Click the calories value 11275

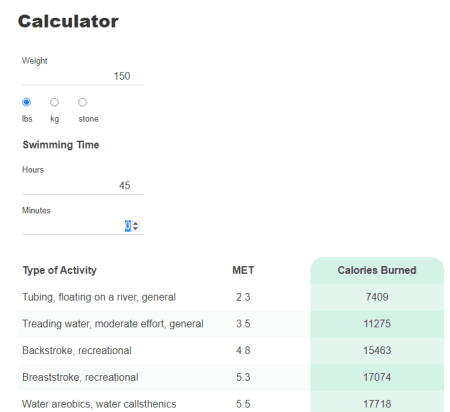click(377, 324)
